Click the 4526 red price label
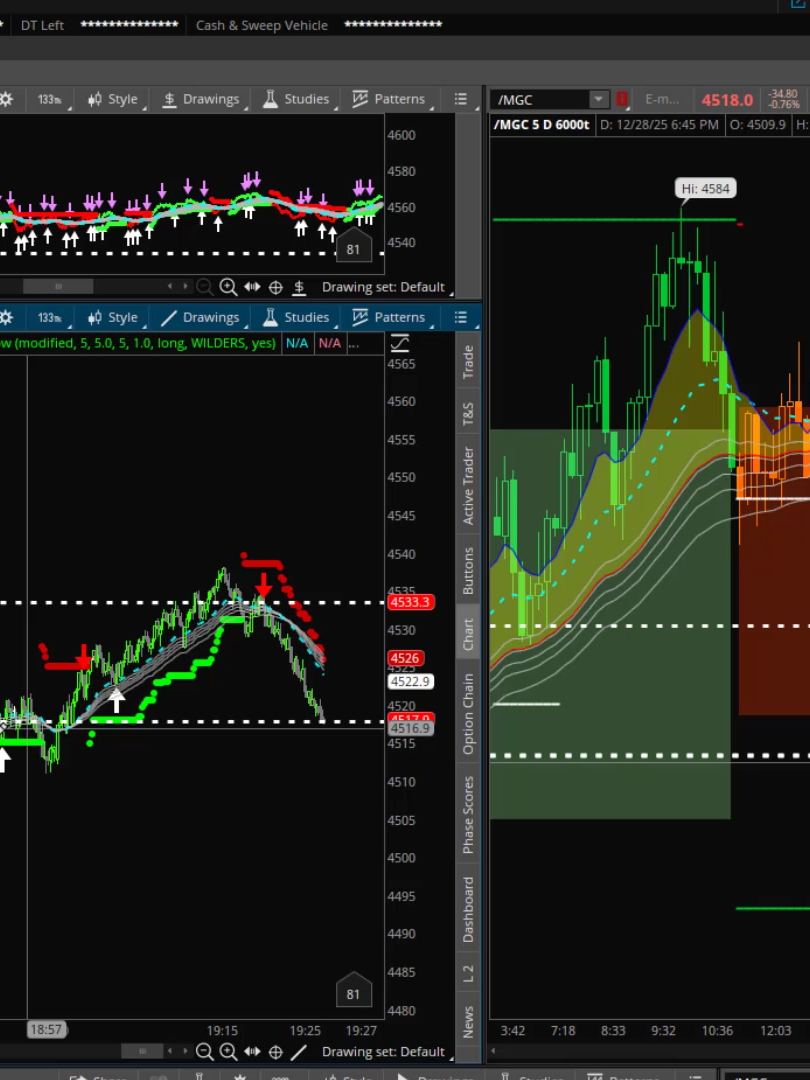Image resolution: width=810 pixels, height=1080 pixels. pyautogui.click(x=405, y=658)
